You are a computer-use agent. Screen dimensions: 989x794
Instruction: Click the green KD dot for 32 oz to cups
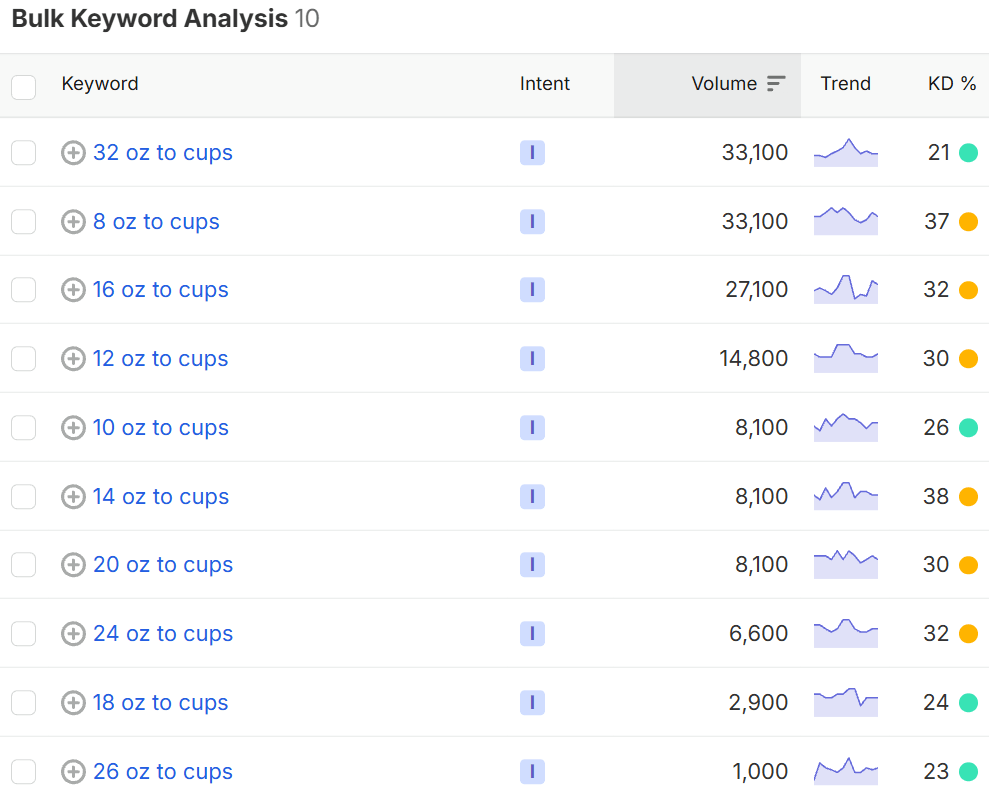tap(968, 153)
